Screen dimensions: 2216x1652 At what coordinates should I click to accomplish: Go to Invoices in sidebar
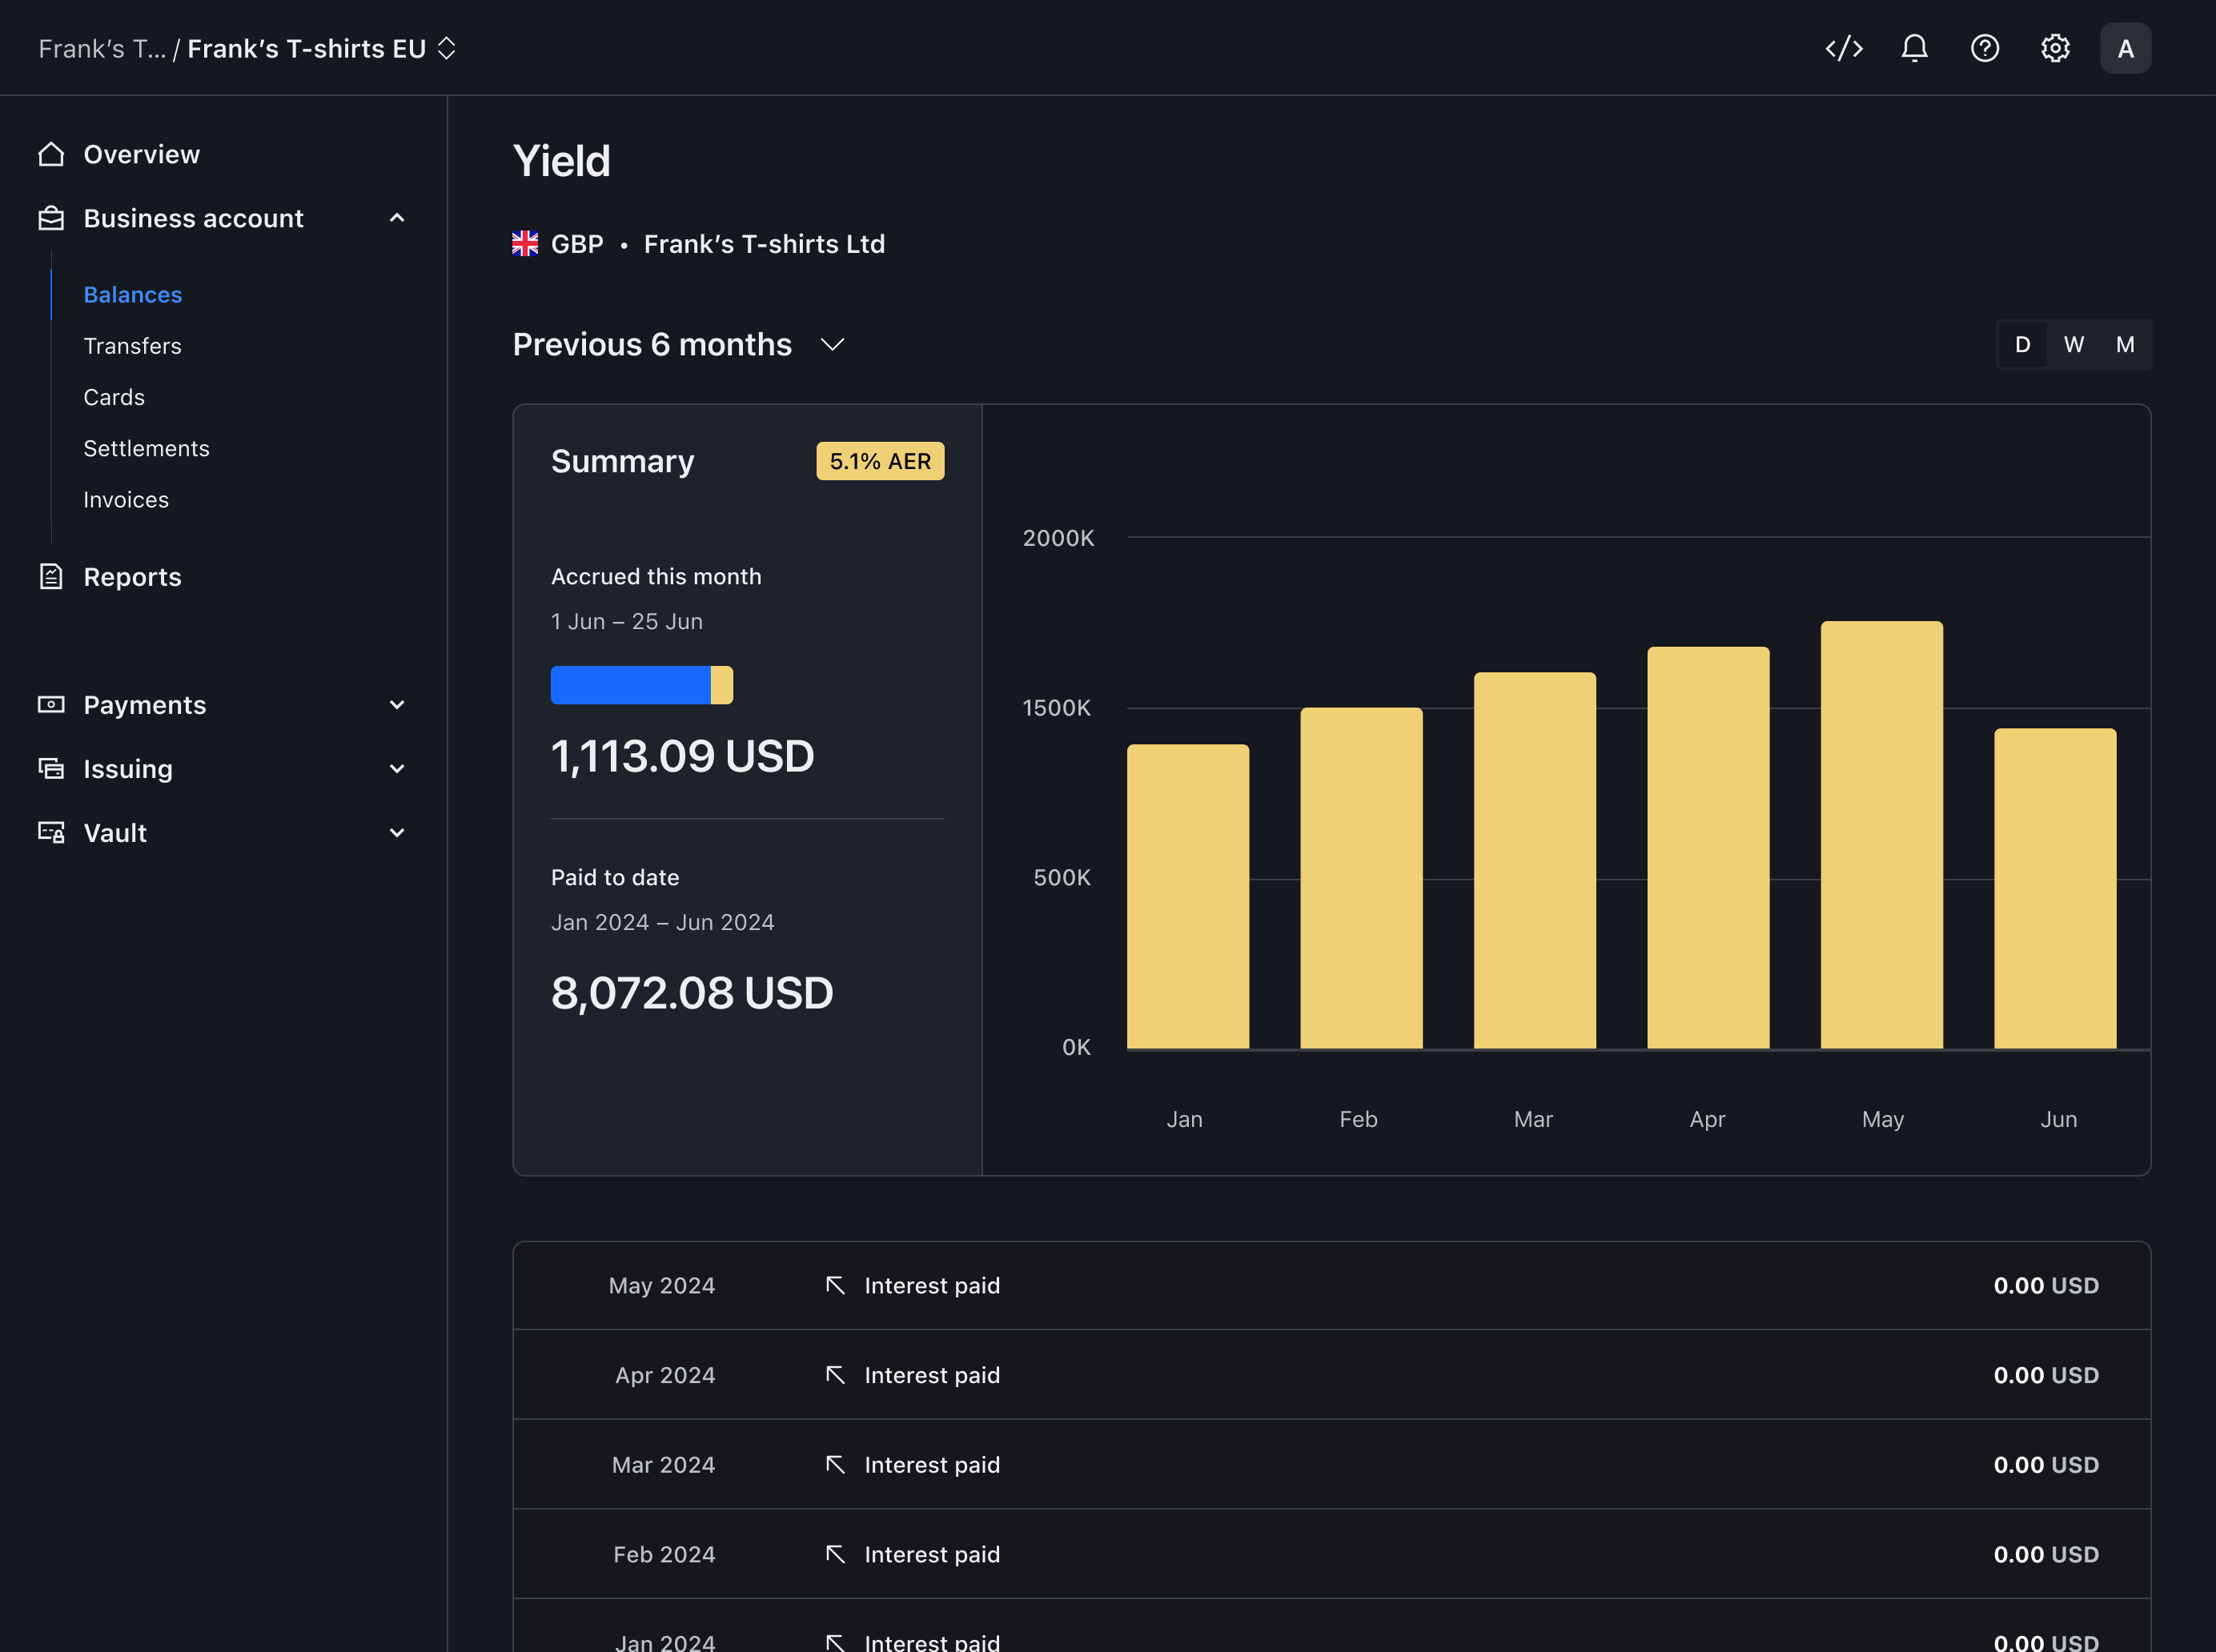[126, 499]
